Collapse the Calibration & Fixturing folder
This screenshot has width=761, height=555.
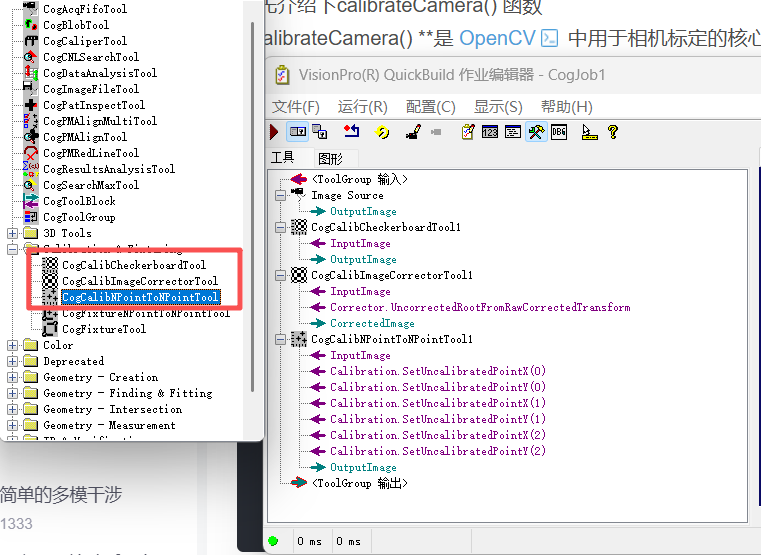click(x=13, y=249)
